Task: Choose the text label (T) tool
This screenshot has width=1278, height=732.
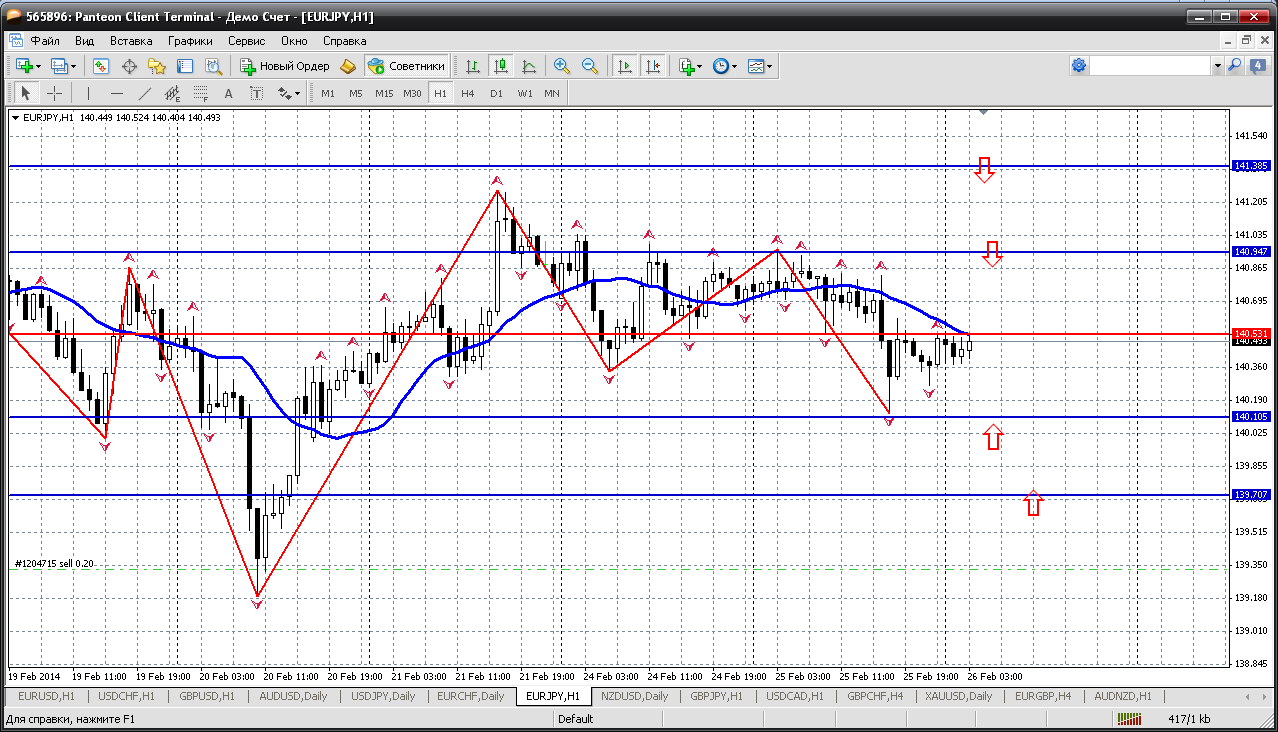Action: pos(256,93)
